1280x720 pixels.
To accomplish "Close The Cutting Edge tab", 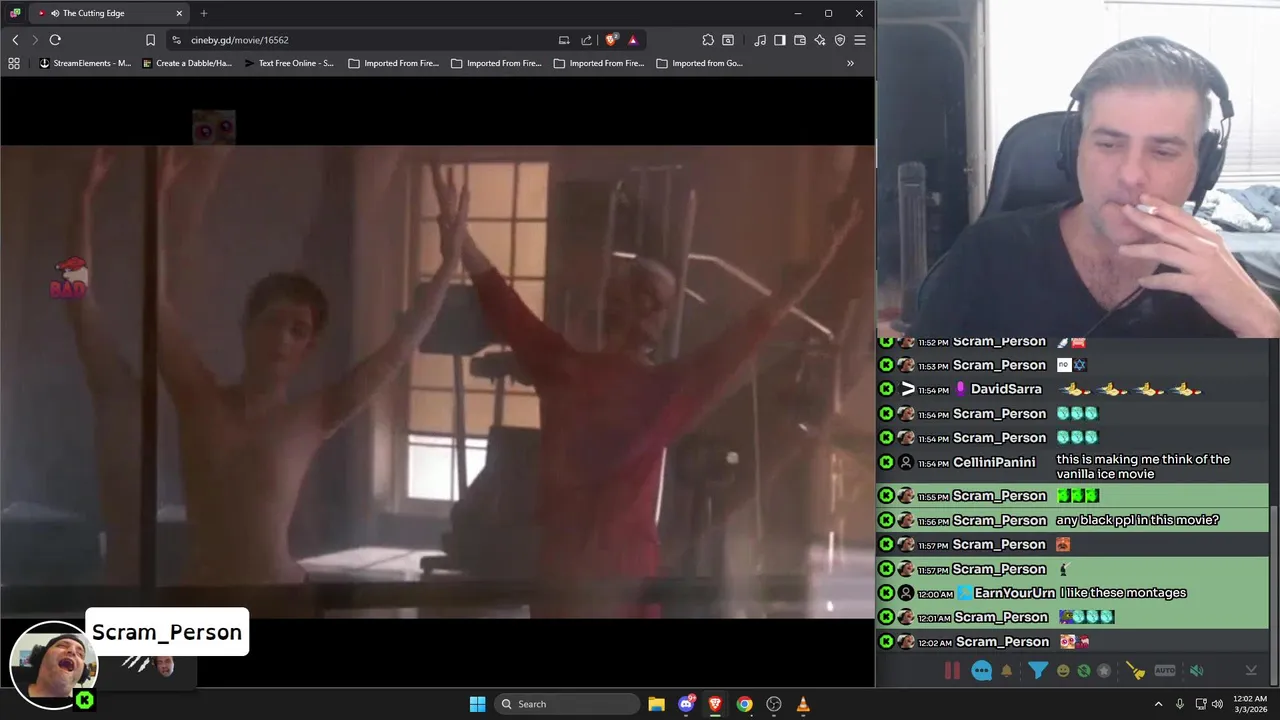I will 179,13.
